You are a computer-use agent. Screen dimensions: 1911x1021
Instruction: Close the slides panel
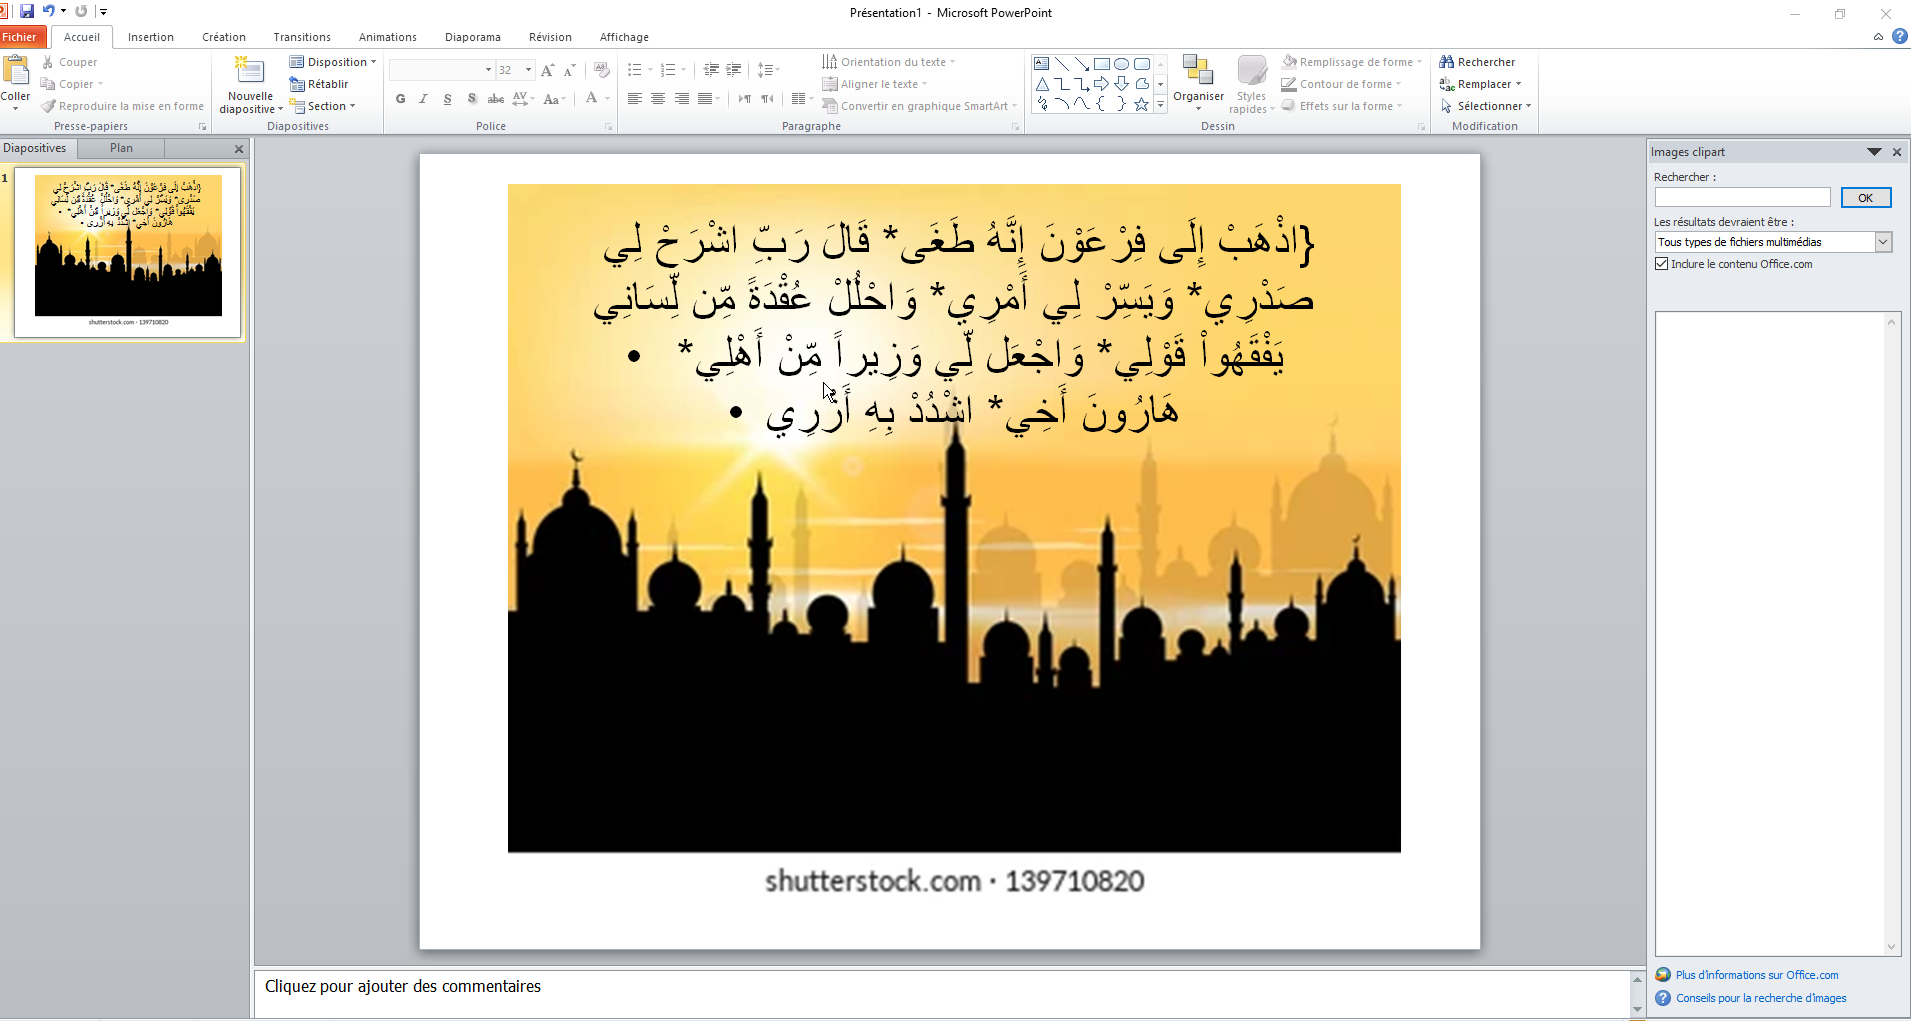pos(239,149)
